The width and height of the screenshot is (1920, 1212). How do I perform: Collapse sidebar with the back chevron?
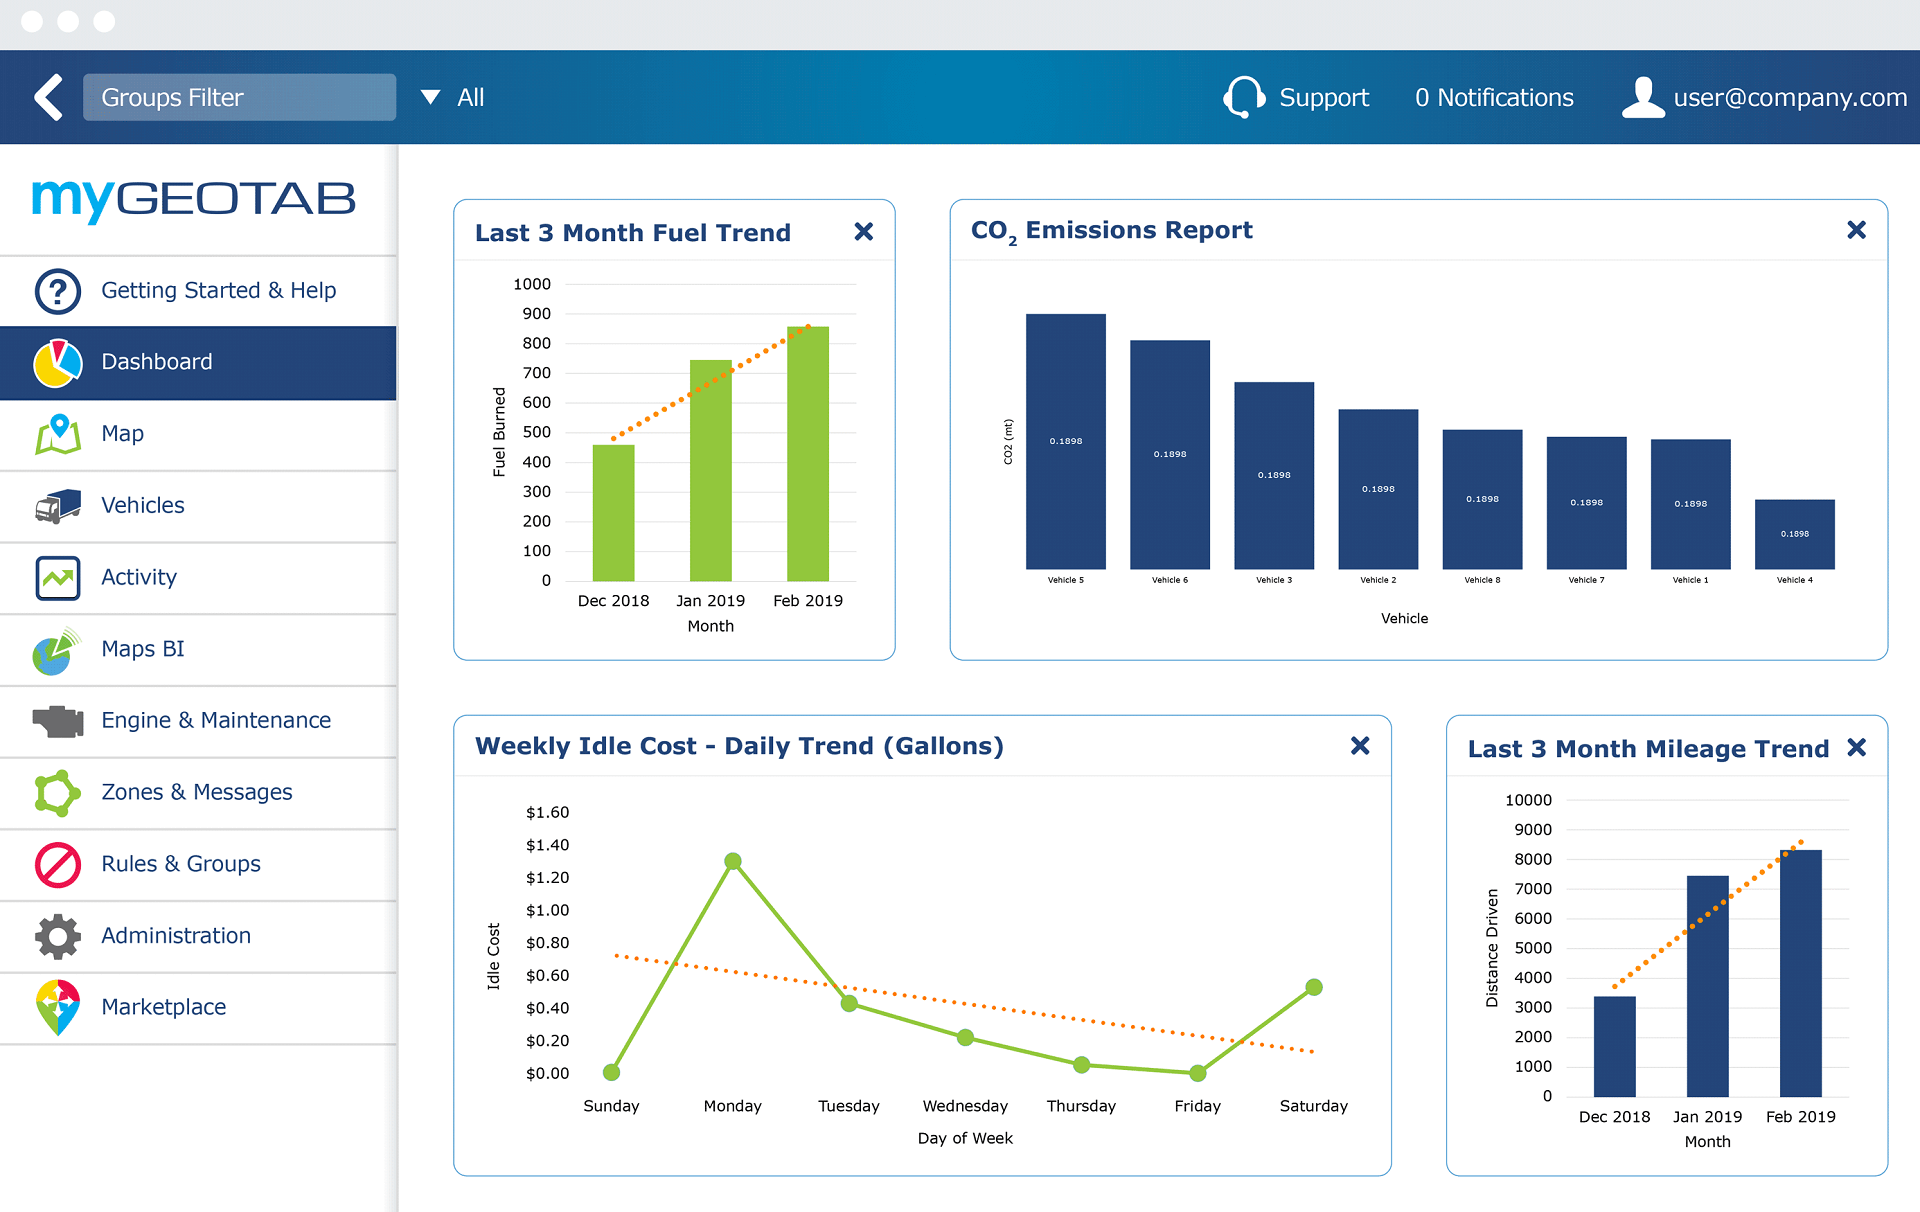(x=48, y=97)
